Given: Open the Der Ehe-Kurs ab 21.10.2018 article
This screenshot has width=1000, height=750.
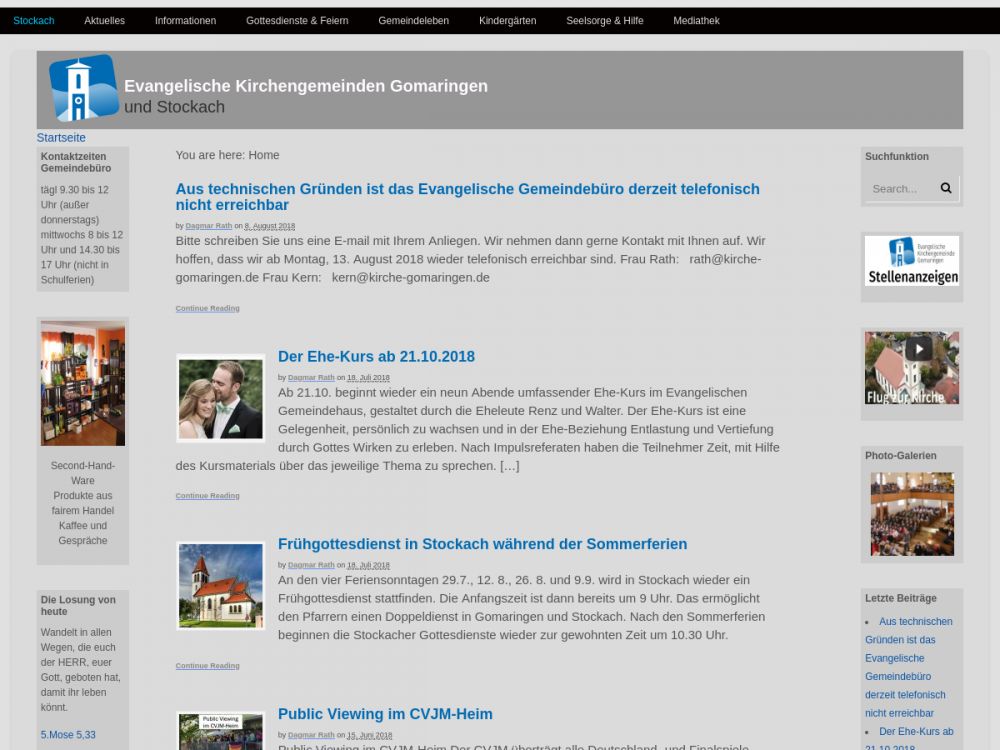Looking at the screenshot, I should click(376, 357).
